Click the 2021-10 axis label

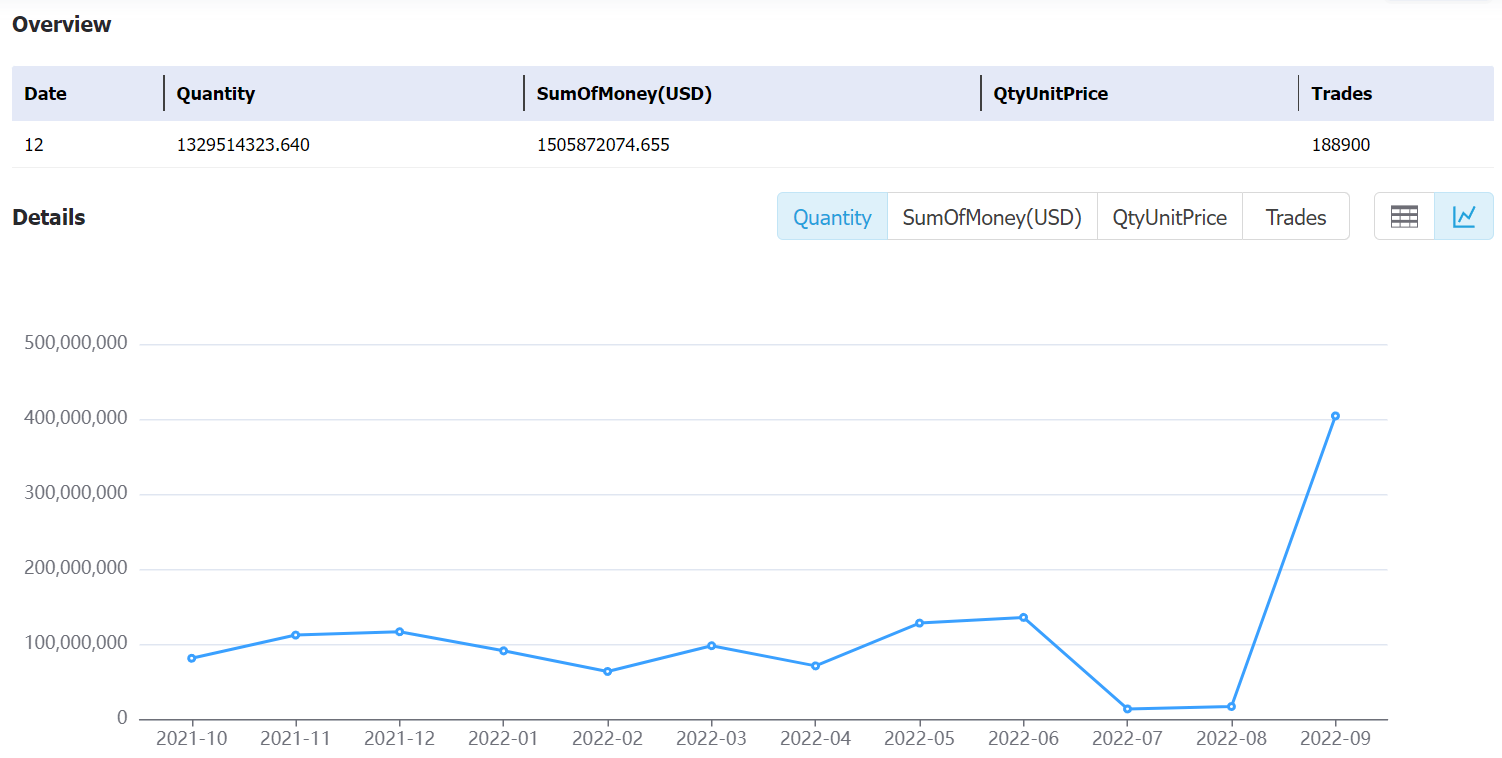click(x=191, y=738)
